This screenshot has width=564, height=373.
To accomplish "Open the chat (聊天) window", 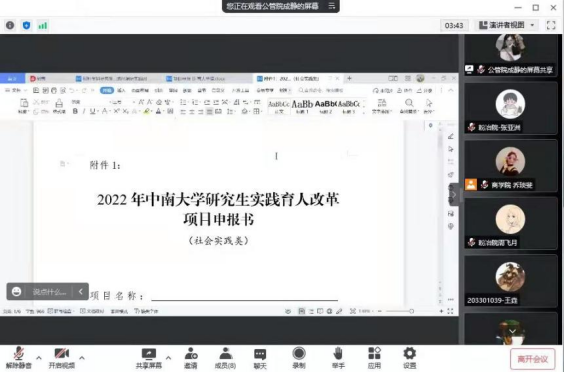I will pos(260,358).
